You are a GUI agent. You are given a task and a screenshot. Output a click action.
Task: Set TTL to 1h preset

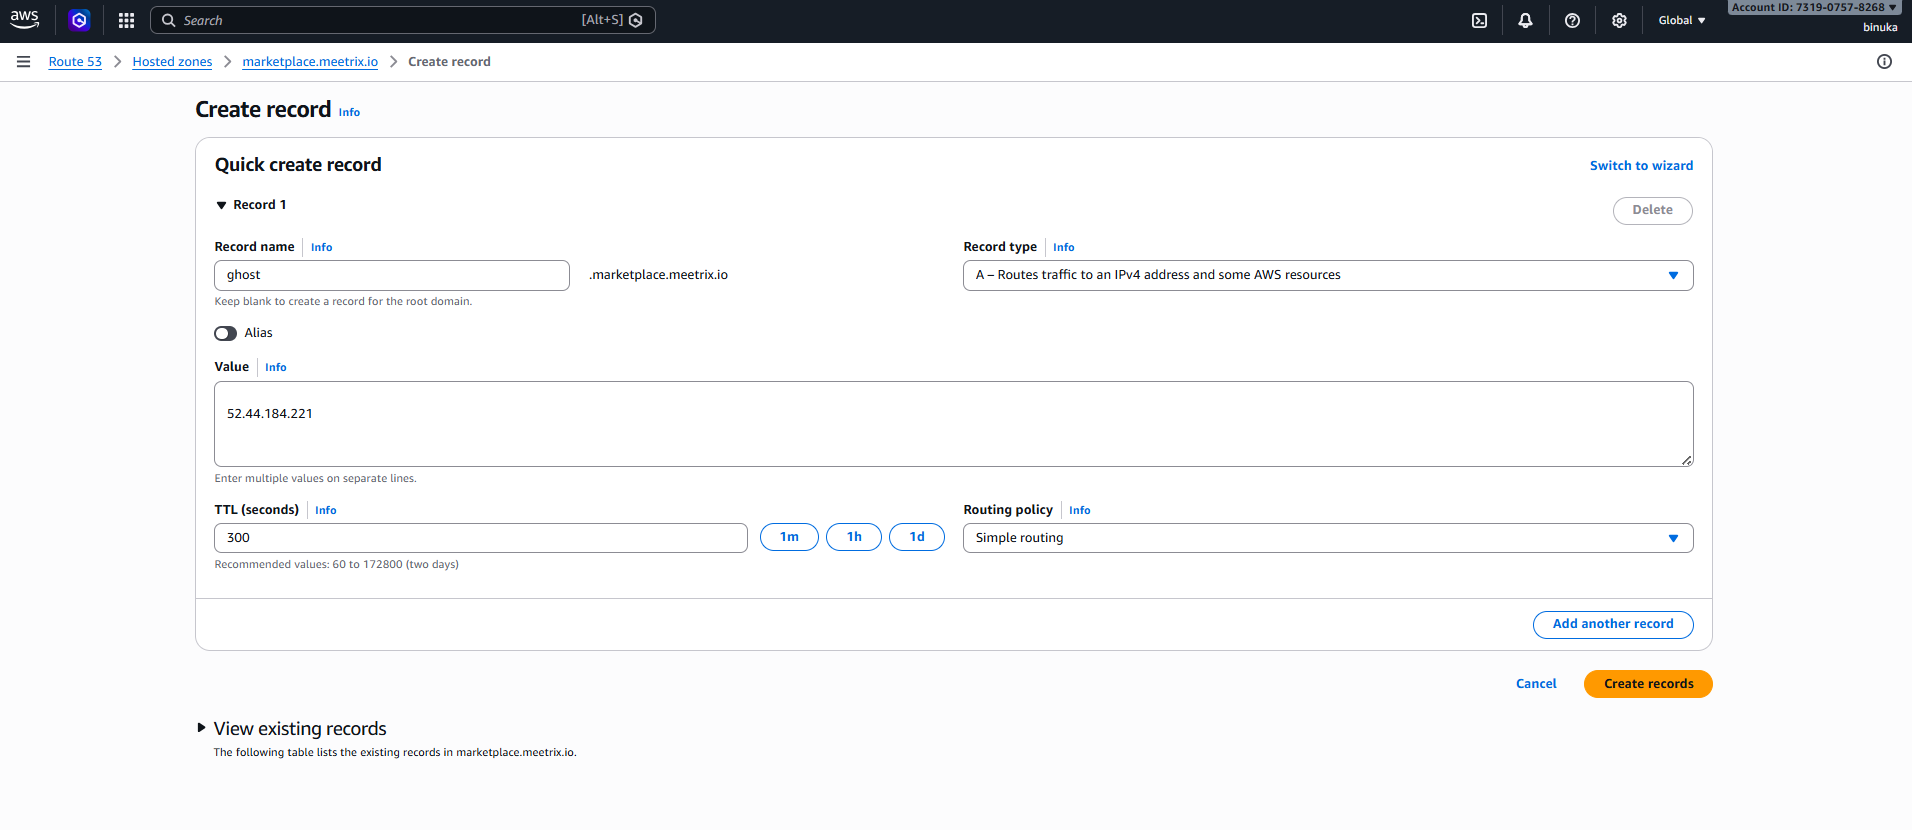(854, 537)
